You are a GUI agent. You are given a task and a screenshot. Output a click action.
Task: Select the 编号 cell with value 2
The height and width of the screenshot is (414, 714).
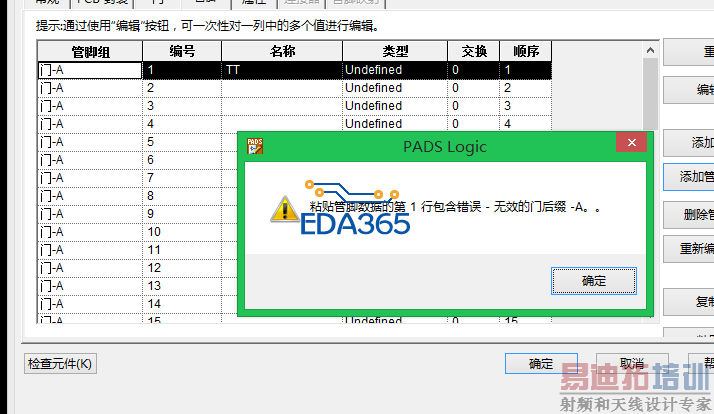click(182, 88)
